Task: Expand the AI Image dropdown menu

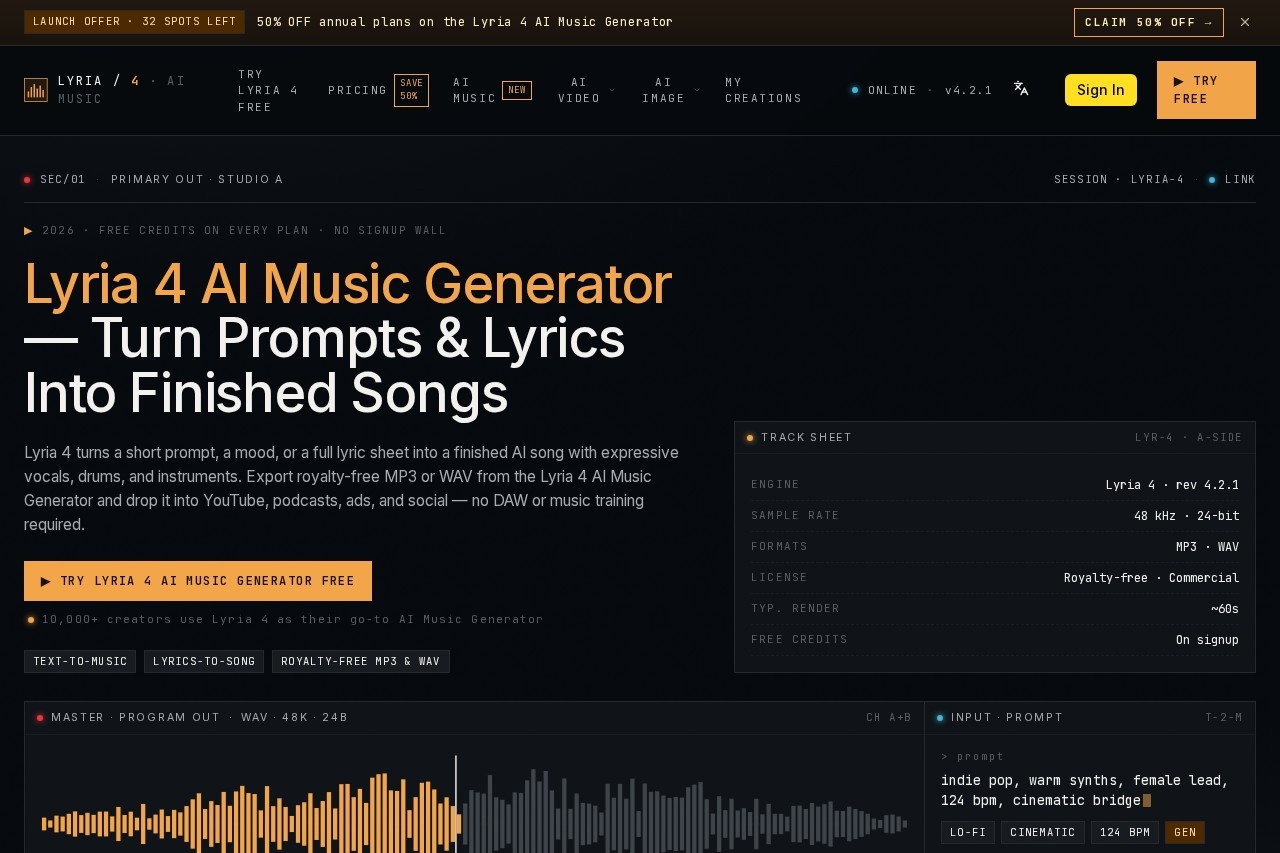Action: click(671, 90)
